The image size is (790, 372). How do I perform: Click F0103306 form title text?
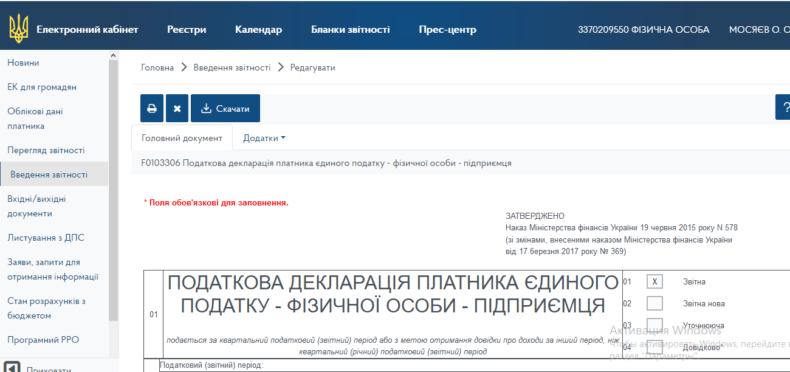point(326,163)
